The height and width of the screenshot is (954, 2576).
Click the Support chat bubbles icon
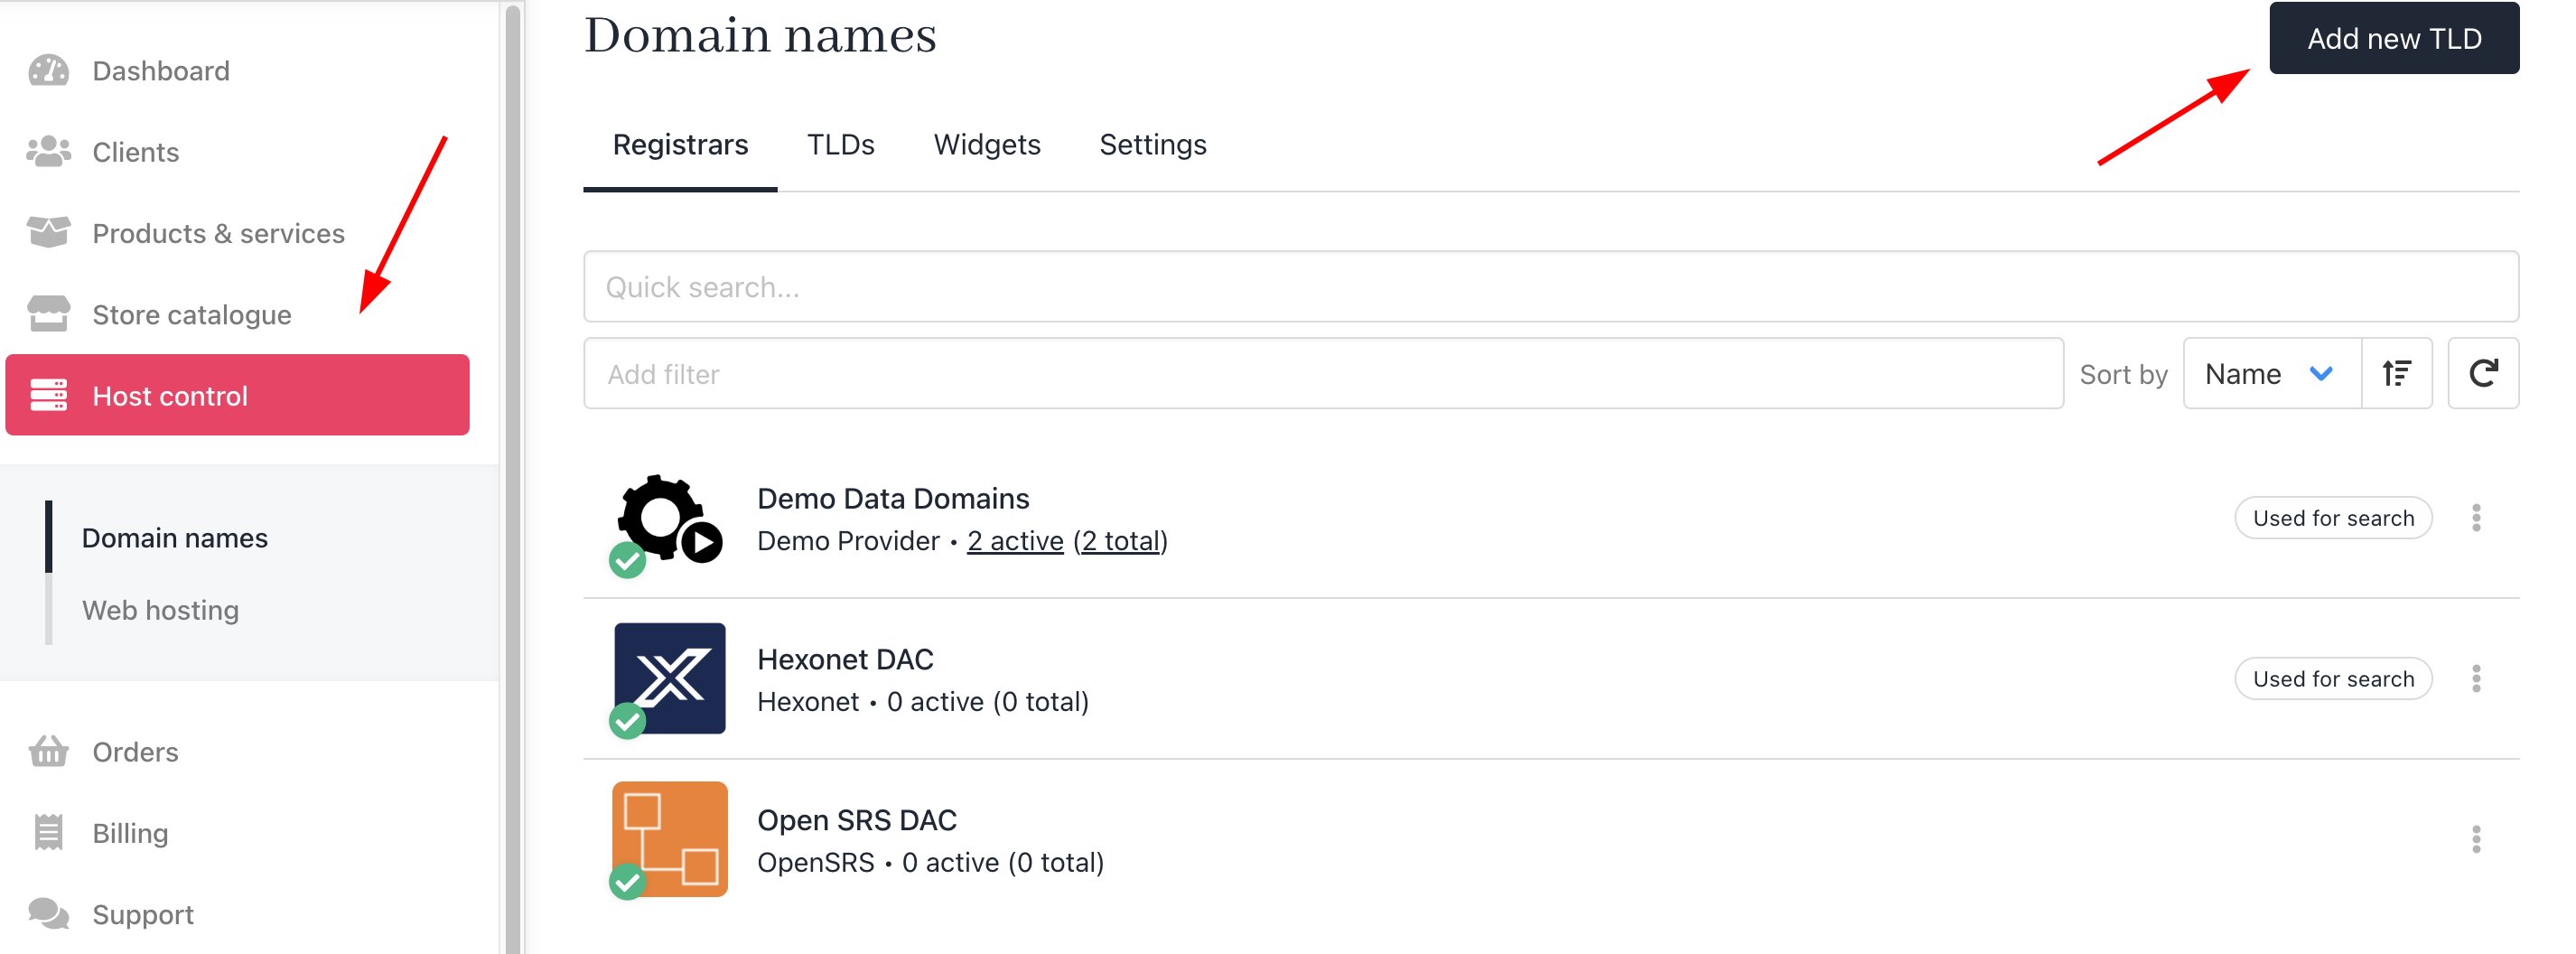click(x=48, y=914)
